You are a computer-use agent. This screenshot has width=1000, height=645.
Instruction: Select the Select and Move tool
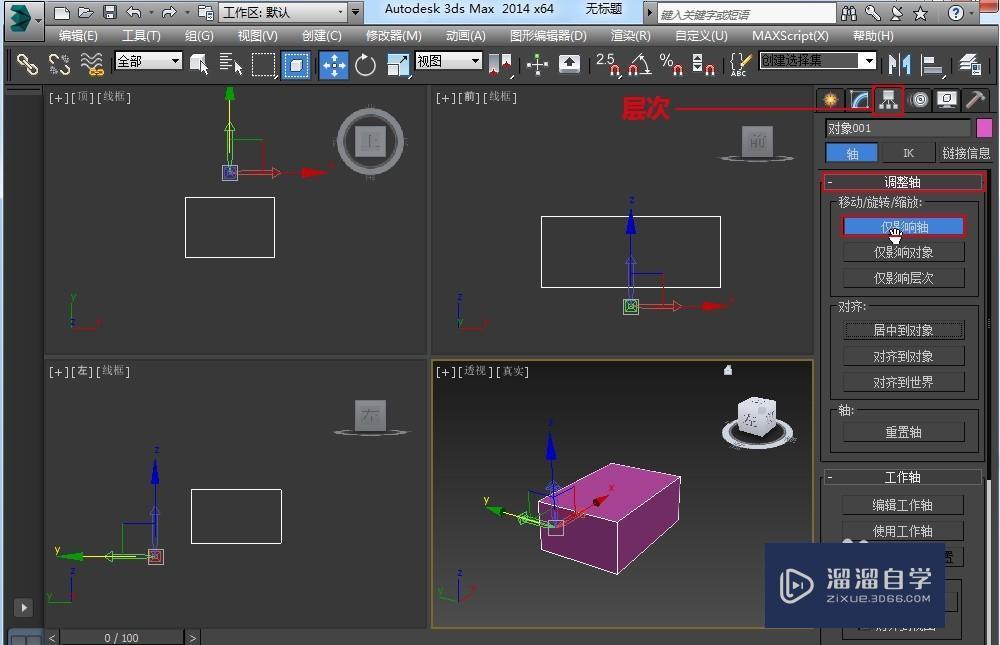tap(332, 65)
